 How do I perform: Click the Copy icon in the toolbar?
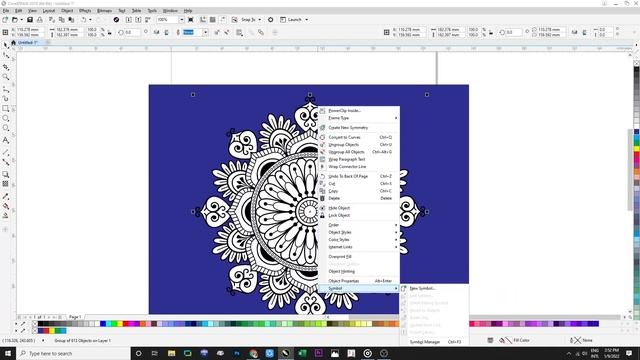pos(62,20)
